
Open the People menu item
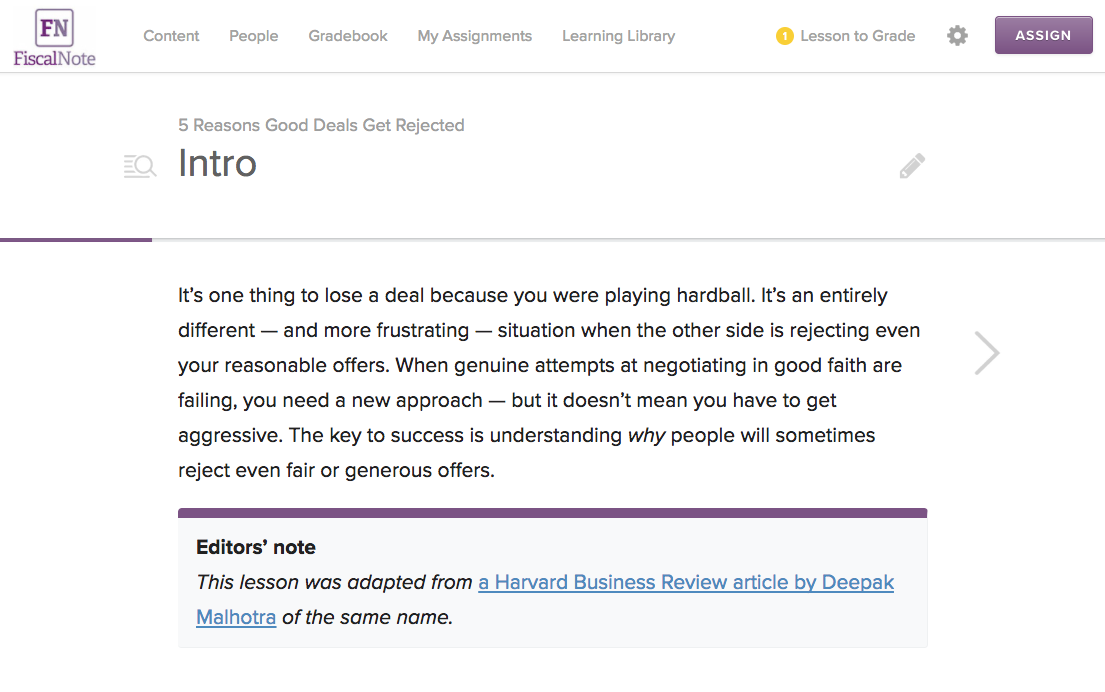click(x=254, y=36)
